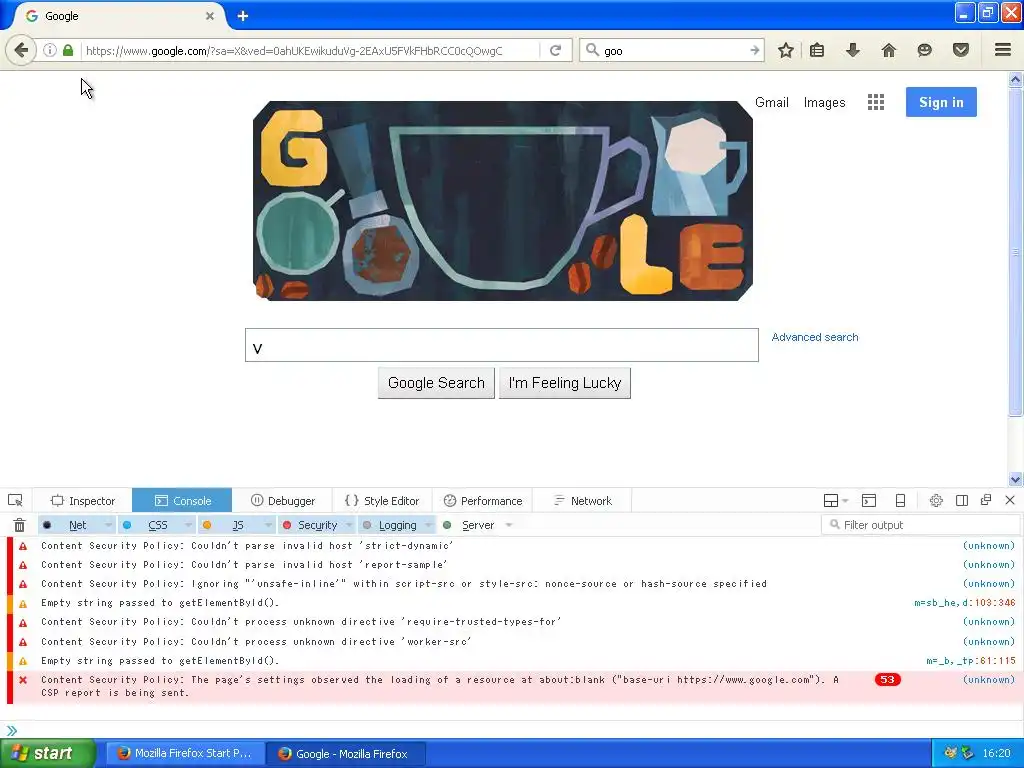
Task: Open Gmail link
Action: [772, 103]
